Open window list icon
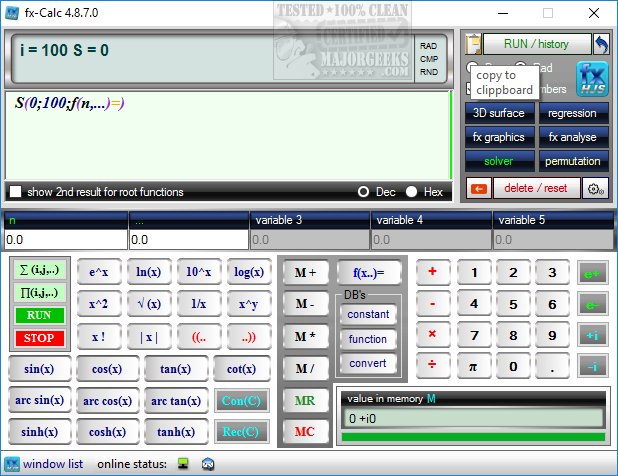The image size is (618, 476). point(12,464)
